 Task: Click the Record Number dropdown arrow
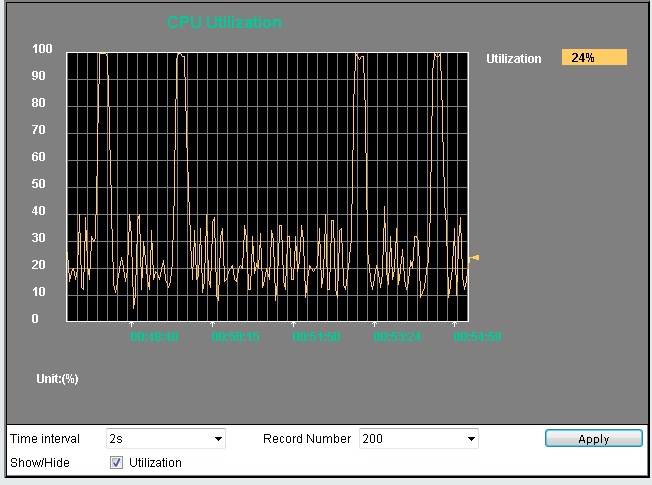471,439
